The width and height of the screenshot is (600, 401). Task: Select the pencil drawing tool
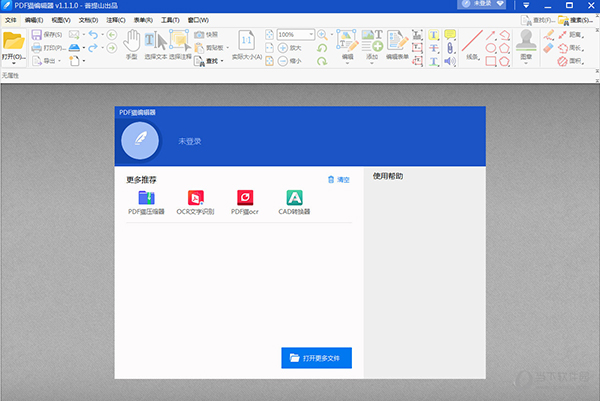(548, 35)
